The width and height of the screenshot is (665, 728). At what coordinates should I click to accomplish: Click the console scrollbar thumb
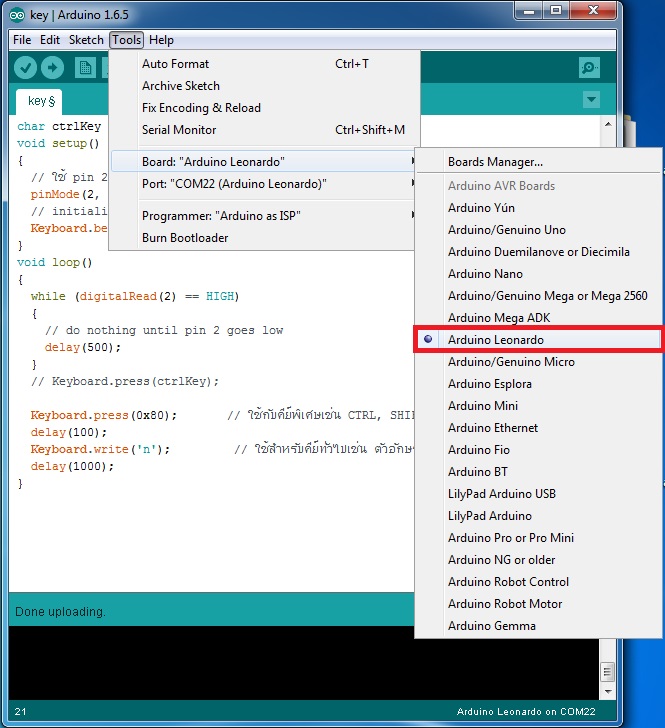[x=608, y=672]
